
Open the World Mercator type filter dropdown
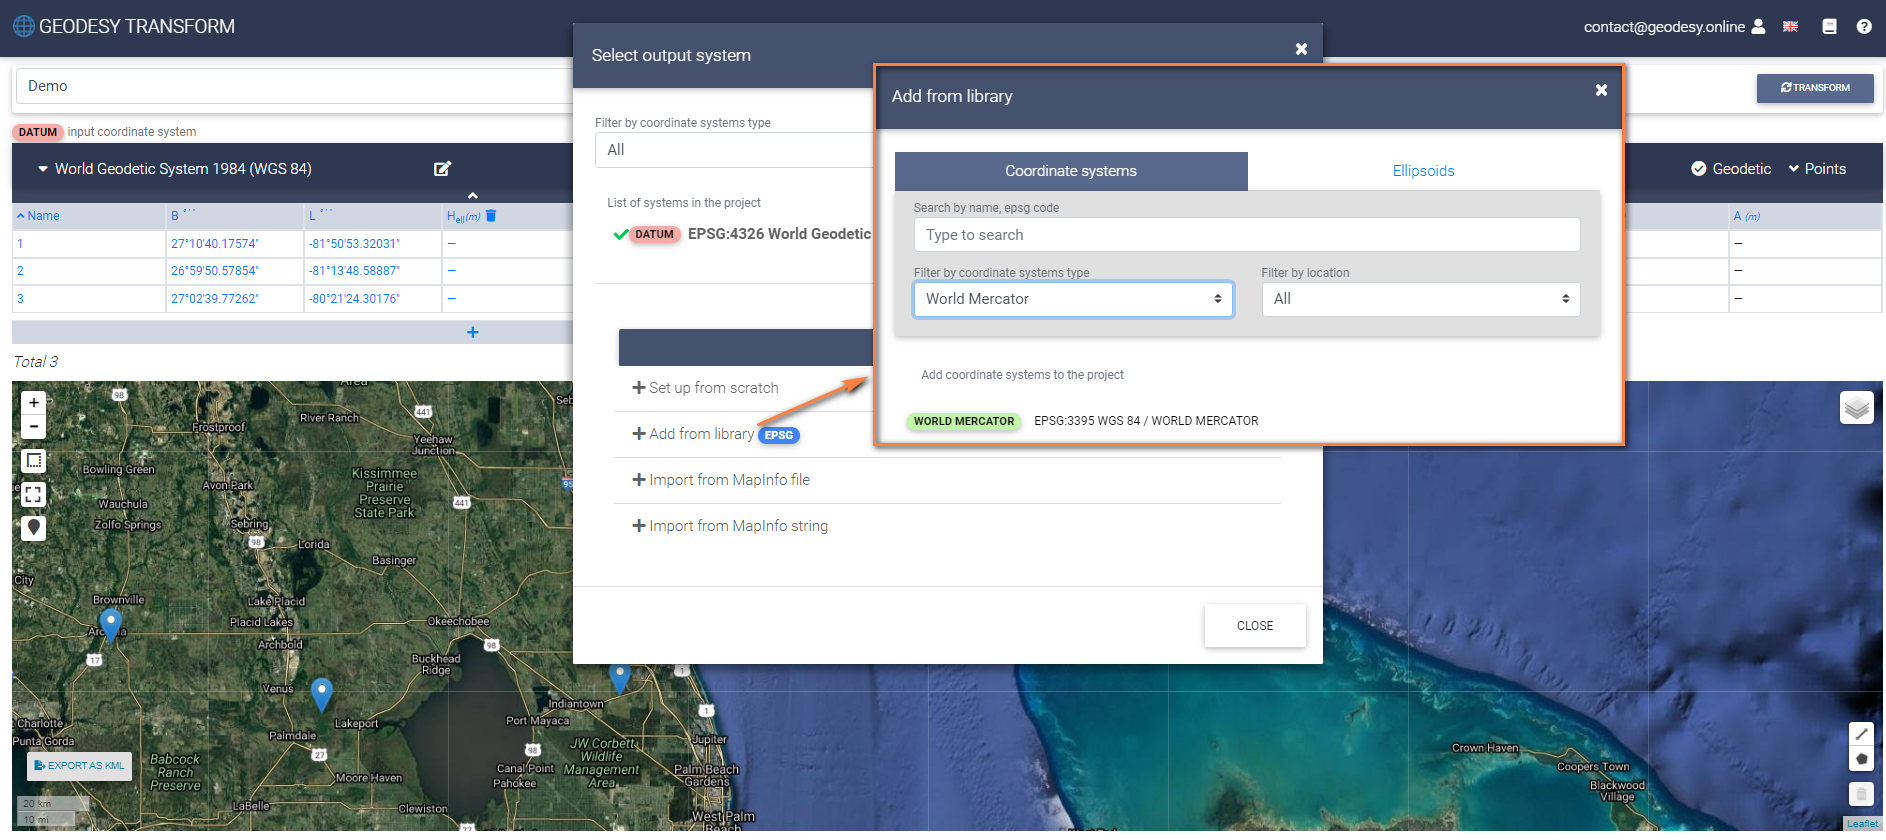point(1072,299)
